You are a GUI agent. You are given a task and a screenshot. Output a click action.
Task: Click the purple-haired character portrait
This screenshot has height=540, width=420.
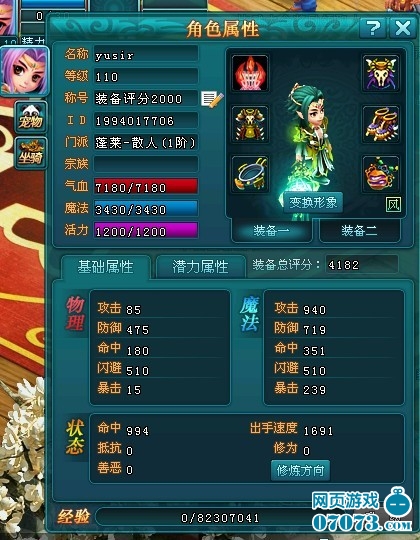click(25, 71)
